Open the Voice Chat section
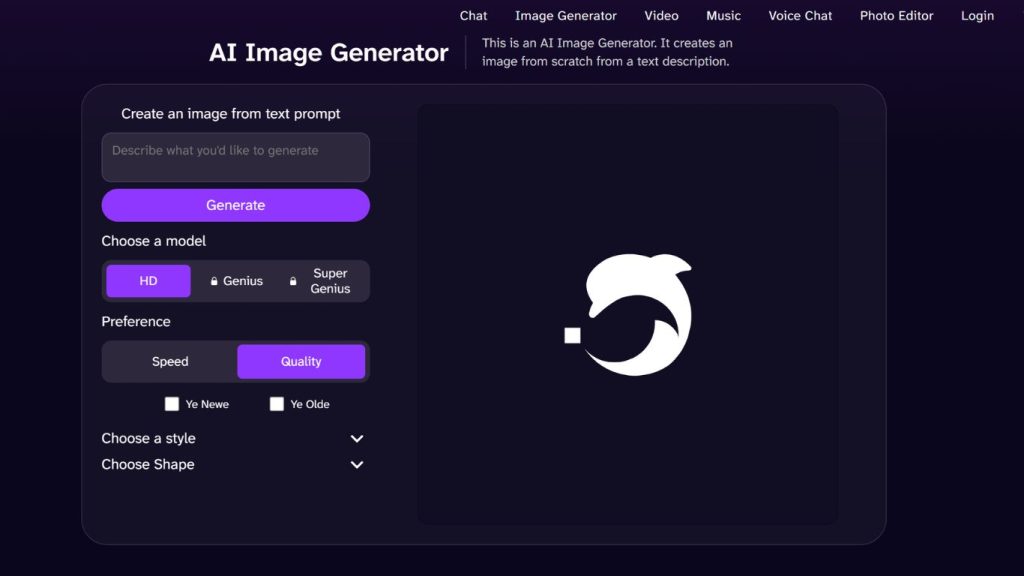Image resolution: width=1024 pixels, height=576 pixels. click(x=800, y=15)
